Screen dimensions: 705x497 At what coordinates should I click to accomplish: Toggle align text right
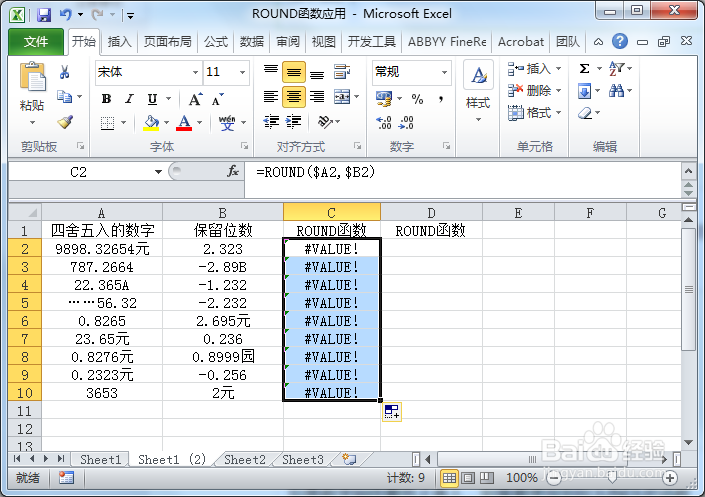[317, 96]
